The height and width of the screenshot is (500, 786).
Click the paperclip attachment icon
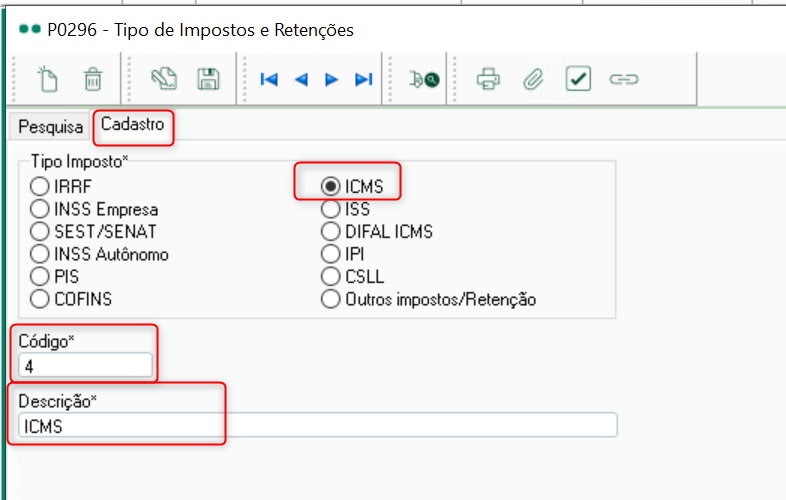point(533,79)
